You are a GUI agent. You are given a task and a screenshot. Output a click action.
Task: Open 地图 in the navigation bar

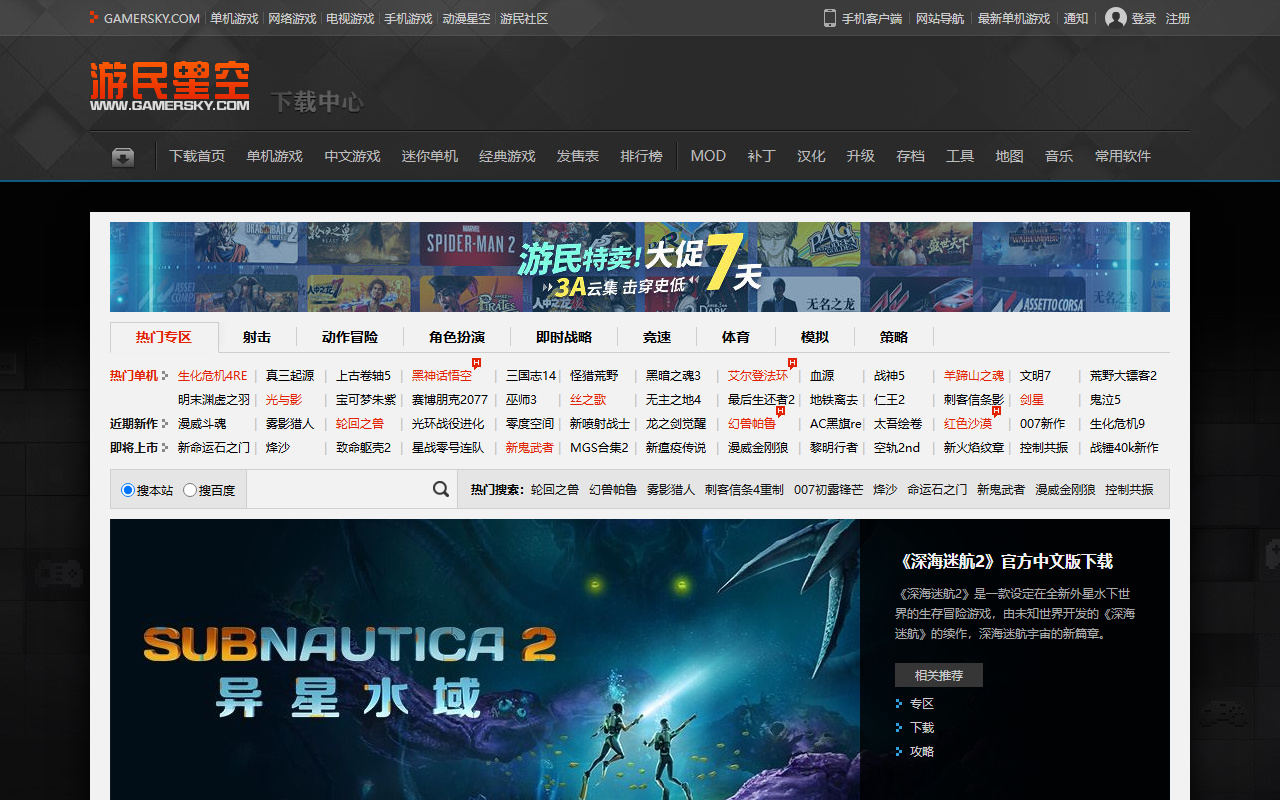(1009, 156)
